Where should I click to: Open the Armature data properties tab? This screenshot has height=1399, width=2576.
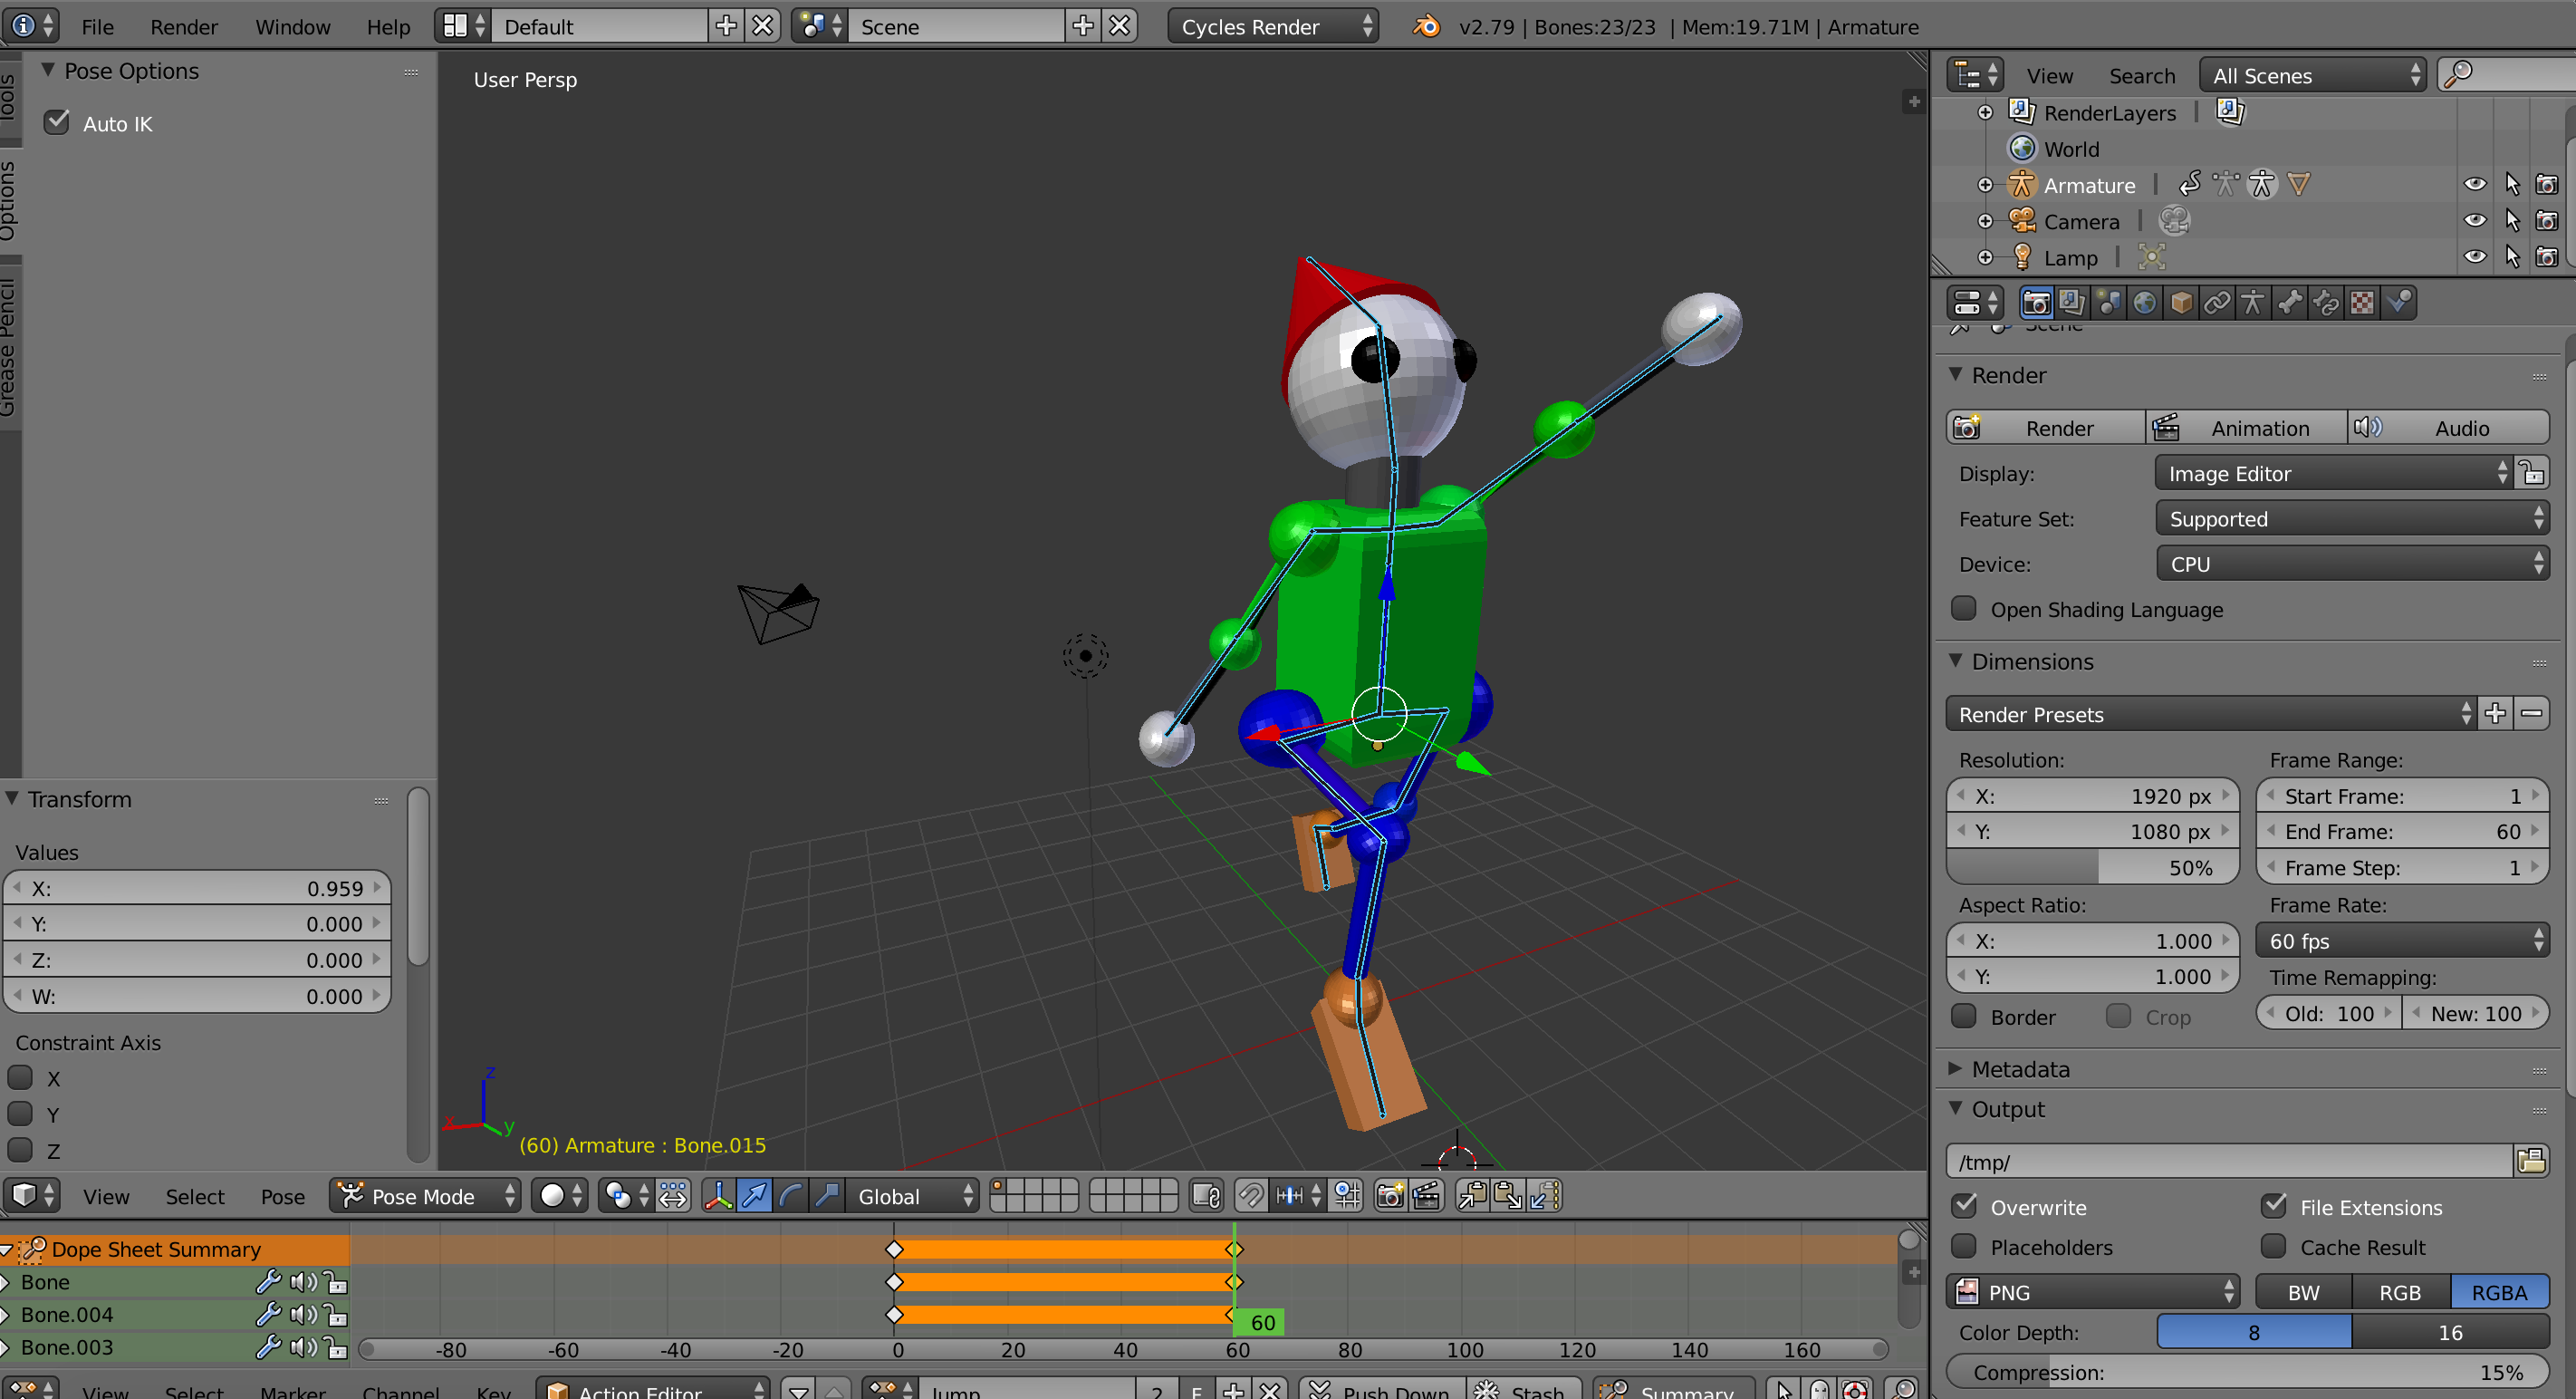click(x=2253, y=302)
